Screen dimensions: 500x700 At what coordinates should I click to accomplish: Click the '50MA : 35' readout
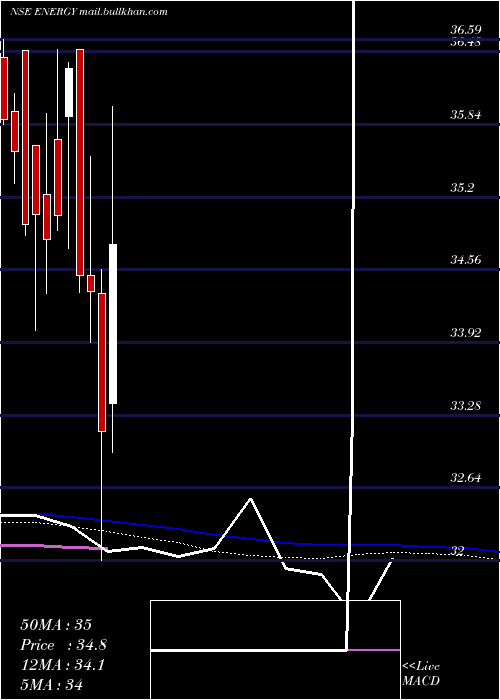[x=56, y=625]
